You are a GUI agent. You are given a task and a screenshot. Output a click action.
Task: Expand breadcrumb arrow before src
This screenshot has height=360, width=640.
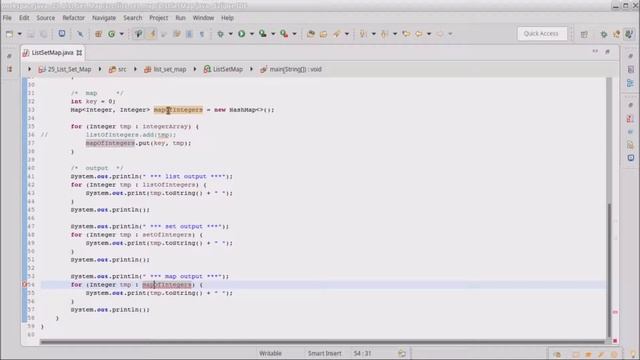coord(100,69)
